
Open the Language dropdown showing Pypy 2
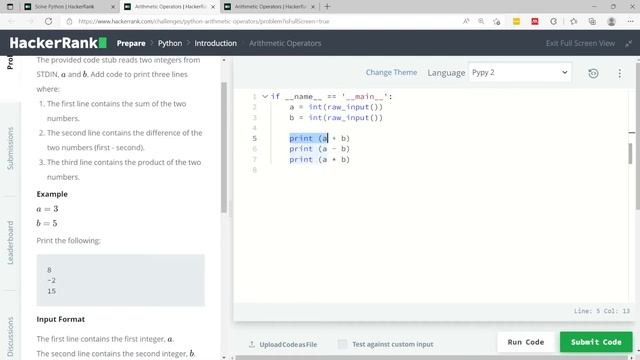click(x=520, y=73)
